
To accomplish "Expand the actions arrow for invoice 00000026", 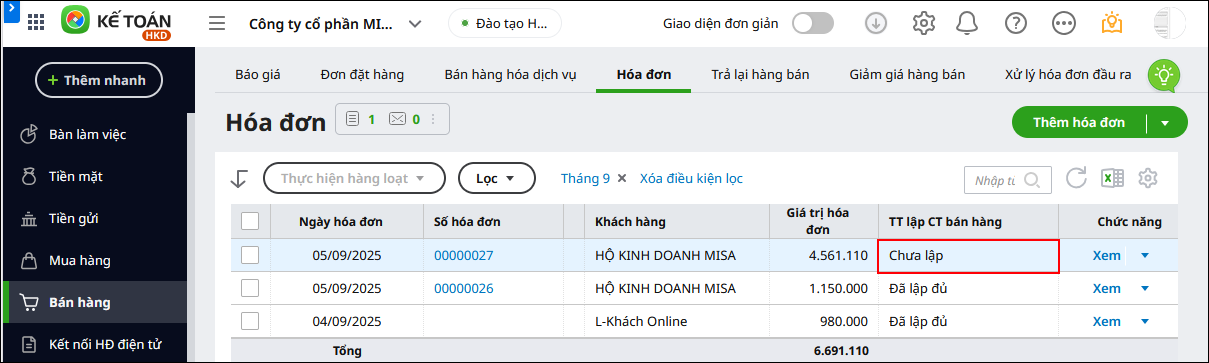I will (1145, 288).
